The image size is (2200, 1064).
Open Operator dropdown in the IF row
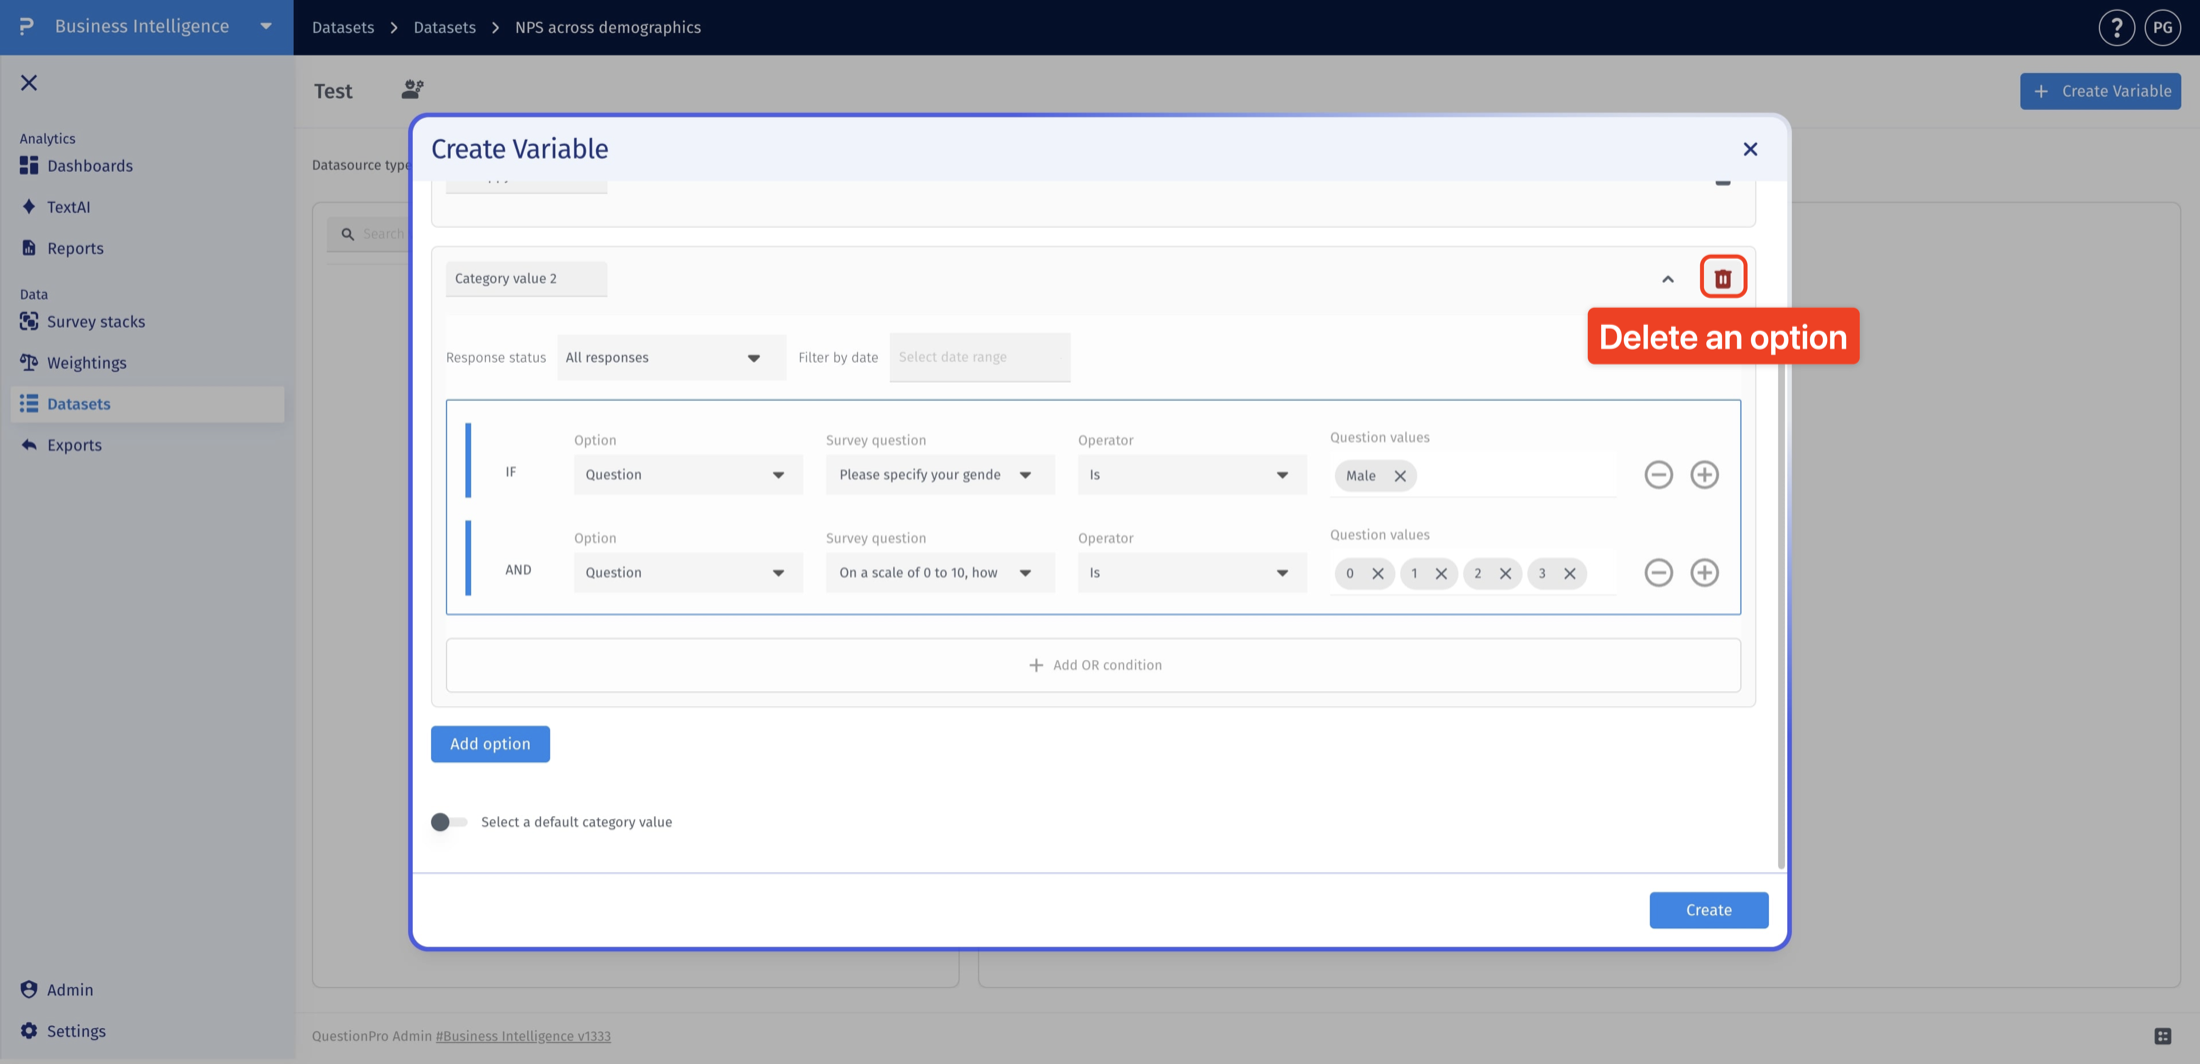(x=1192, y=474)
